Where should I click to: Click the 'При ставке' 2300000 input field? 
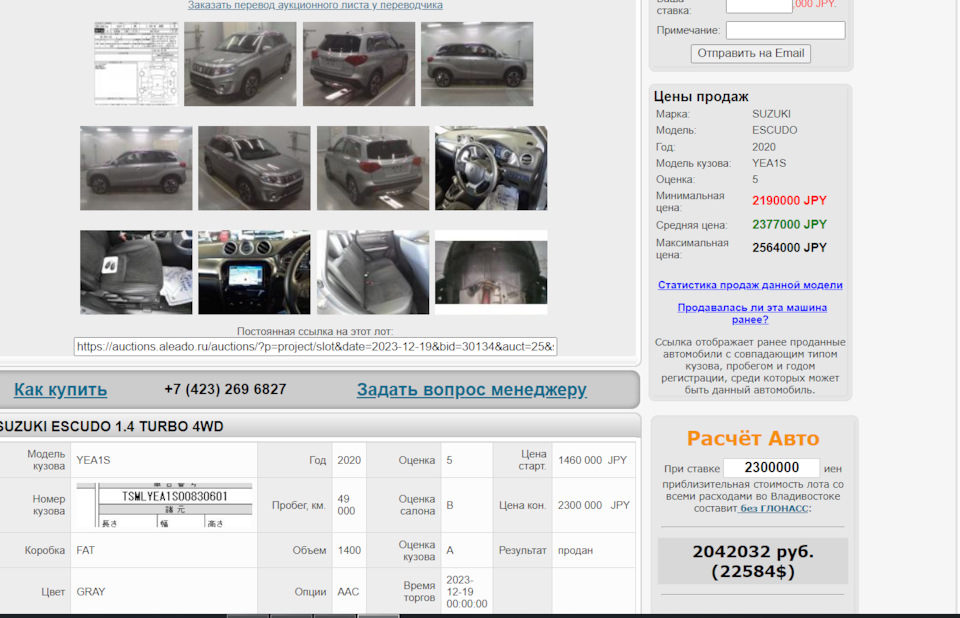point(771,468)
